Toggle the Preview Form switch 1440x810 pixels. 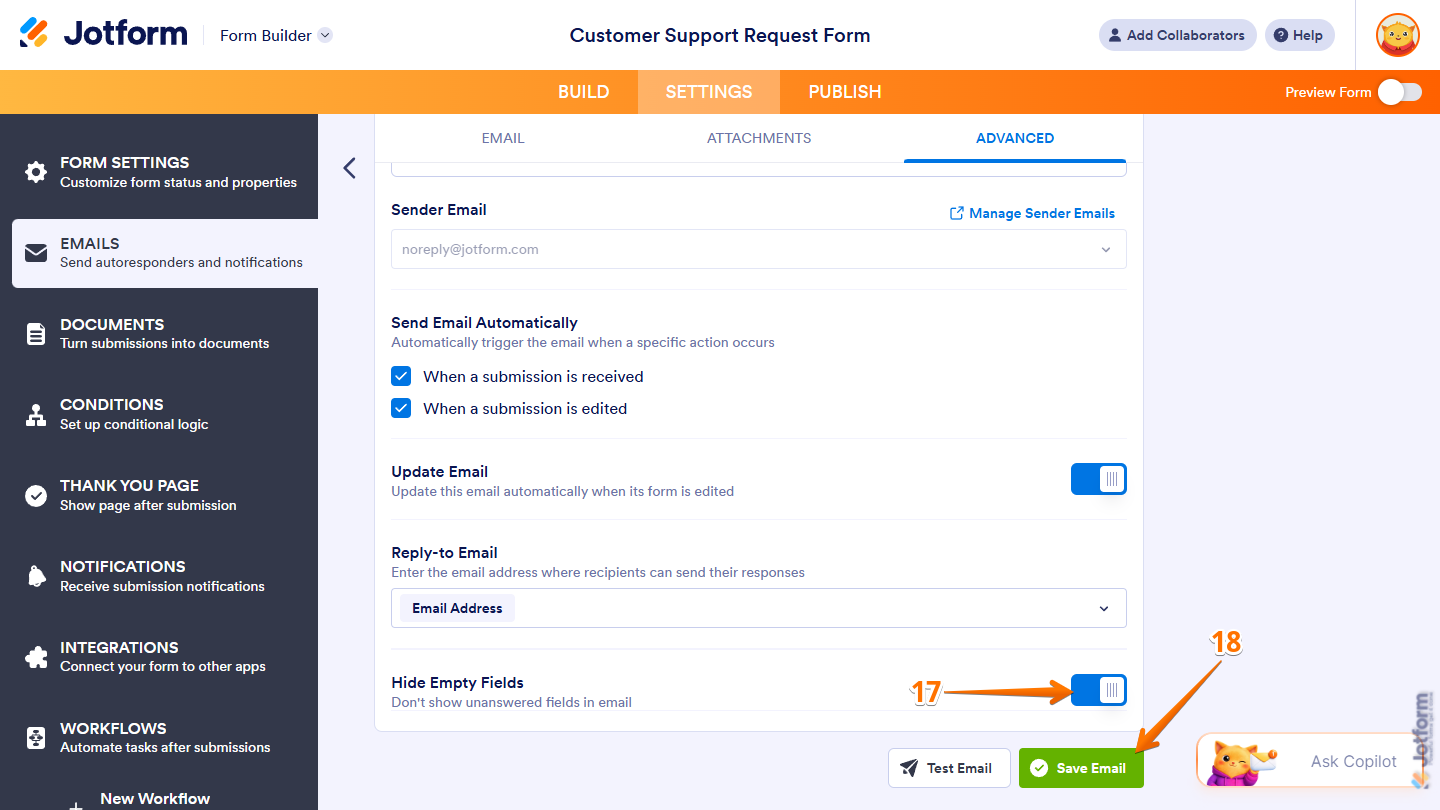click(1399, 92)
